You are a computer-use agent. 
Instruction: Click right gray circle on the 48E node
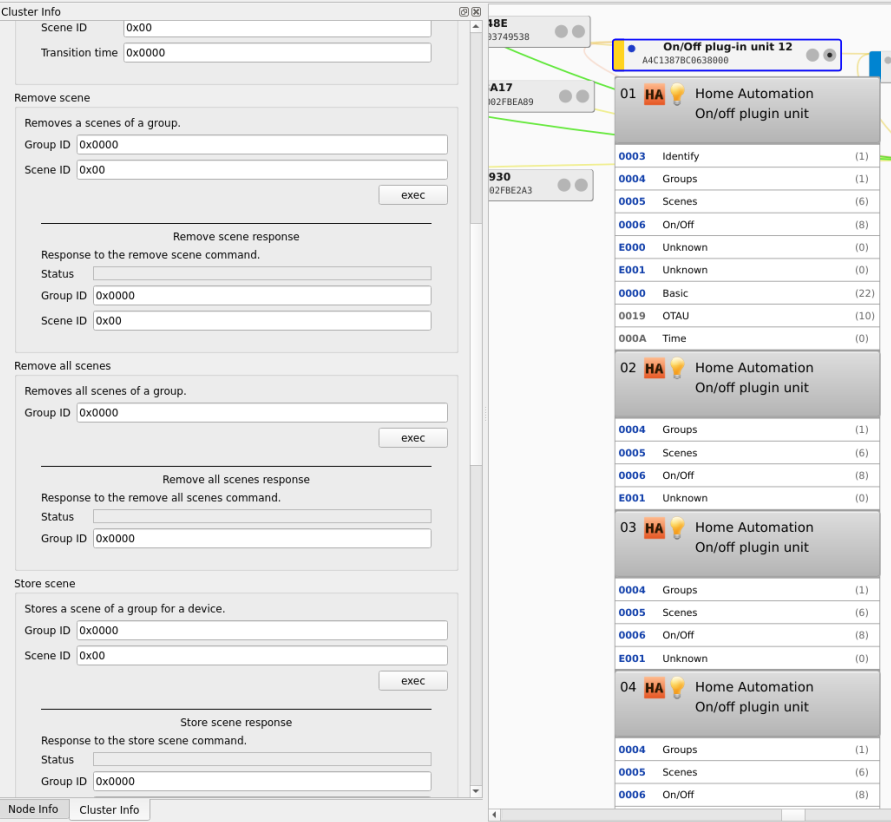click(578, 31)
